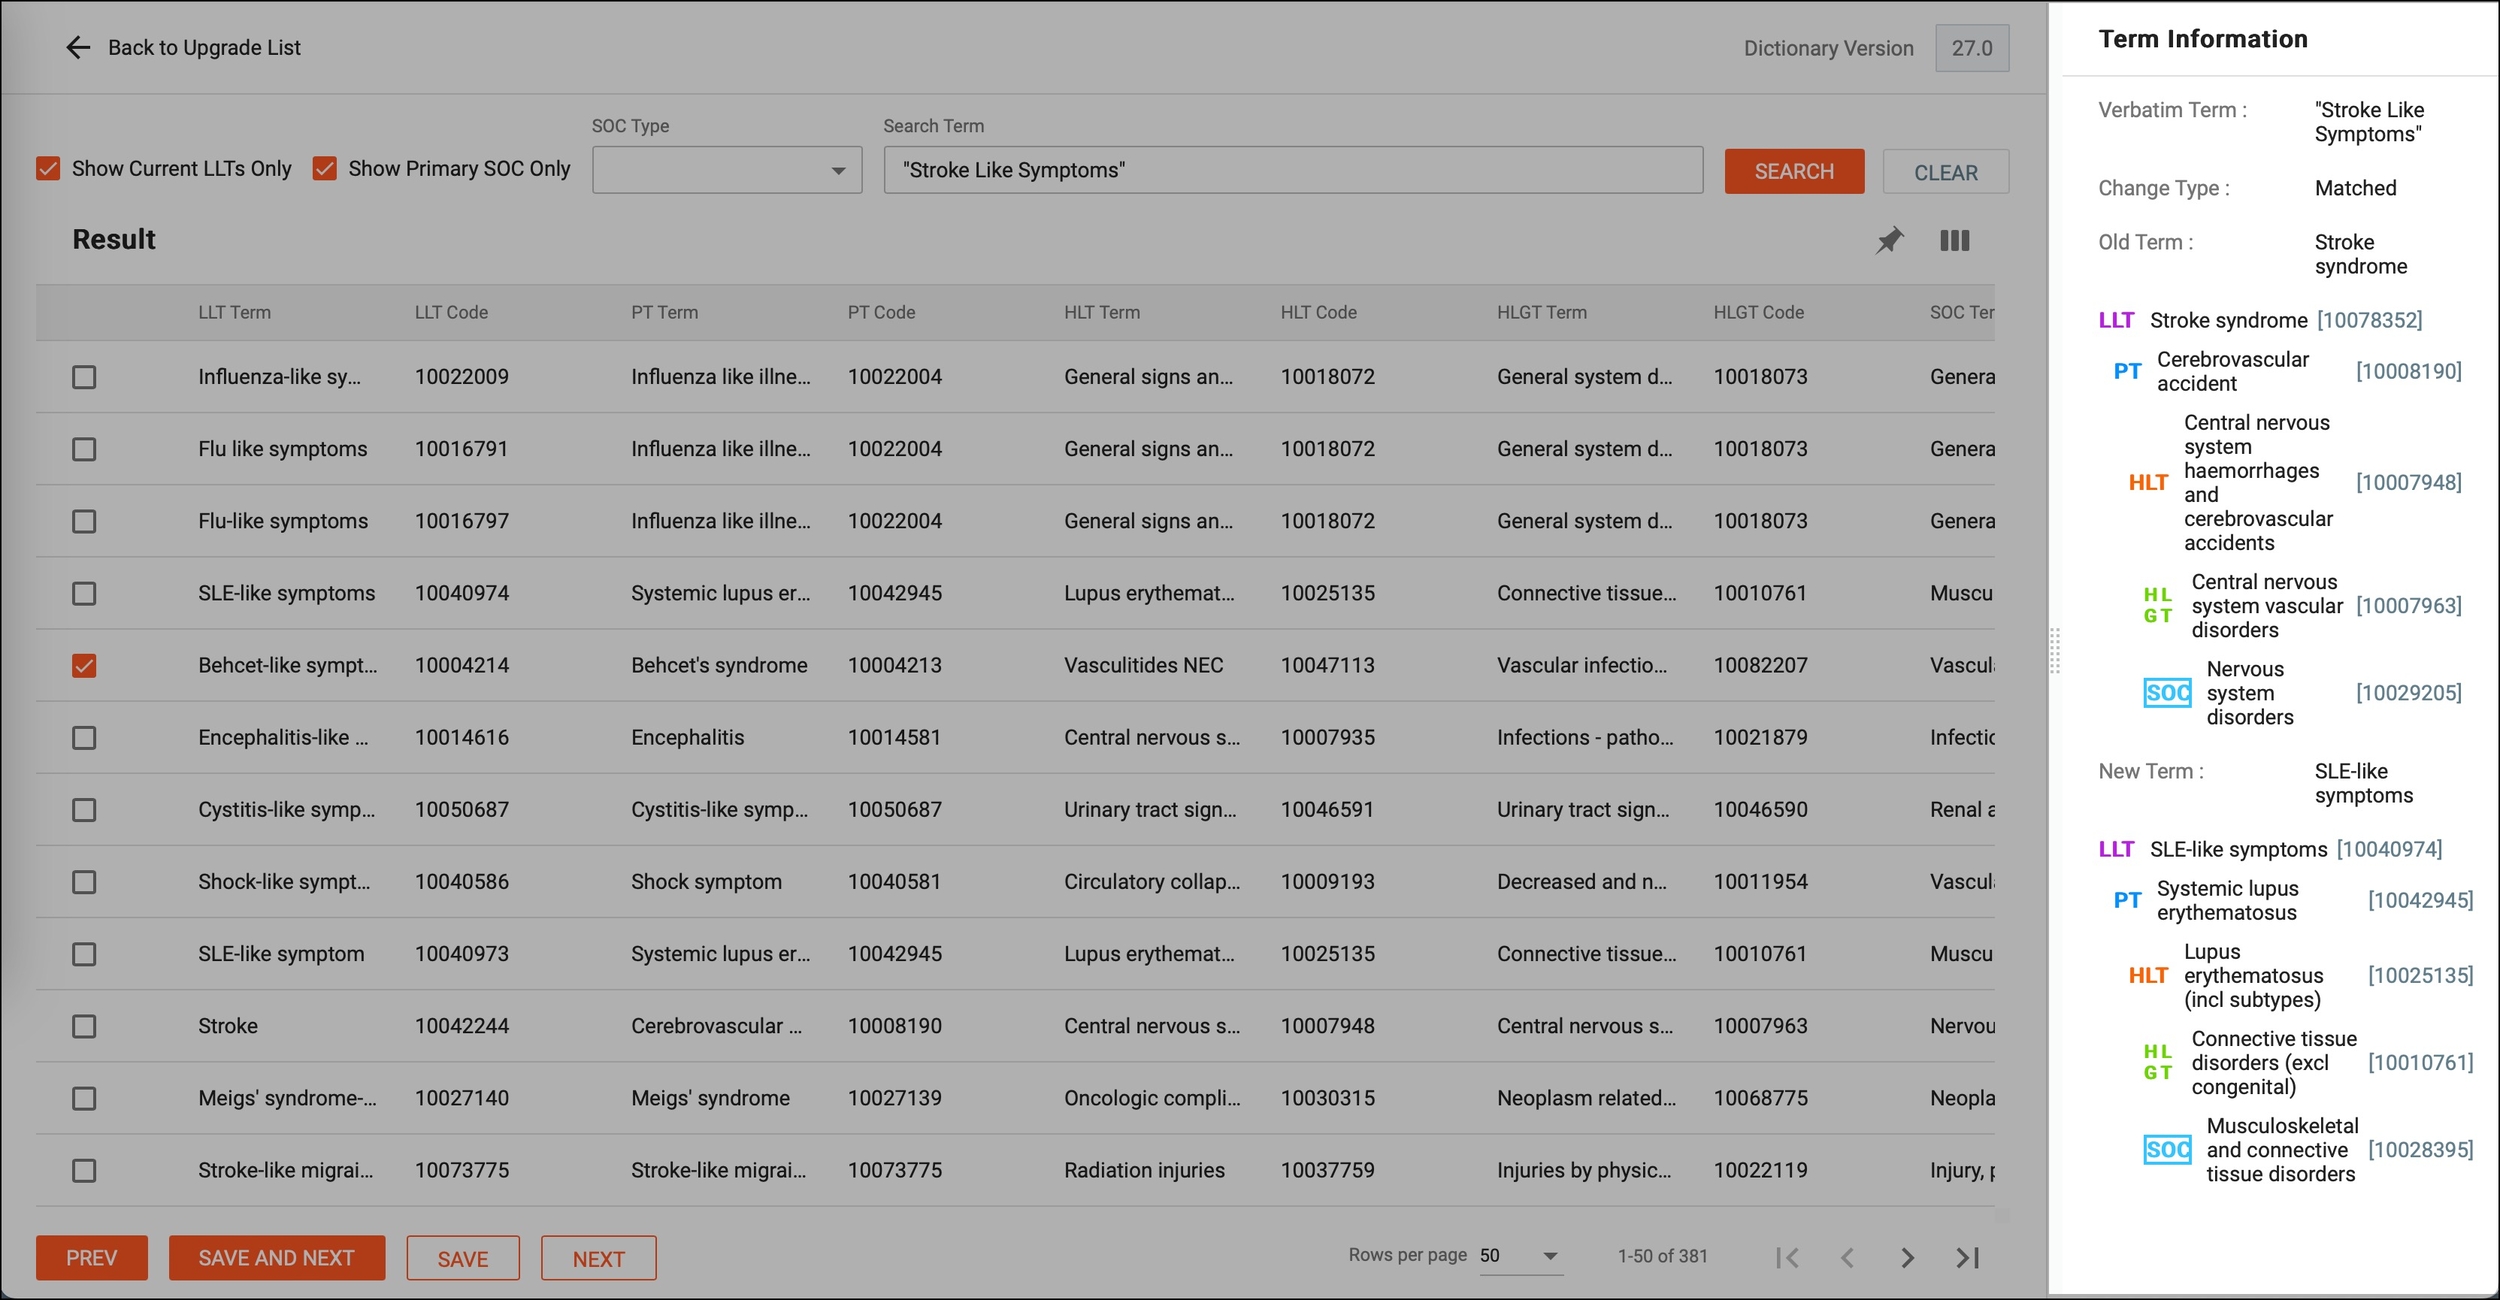The width and height of the screenshot is (2500, 1300).
Task: Click the 1-50 of 381 pagination text
Action: (1662, 1256)
